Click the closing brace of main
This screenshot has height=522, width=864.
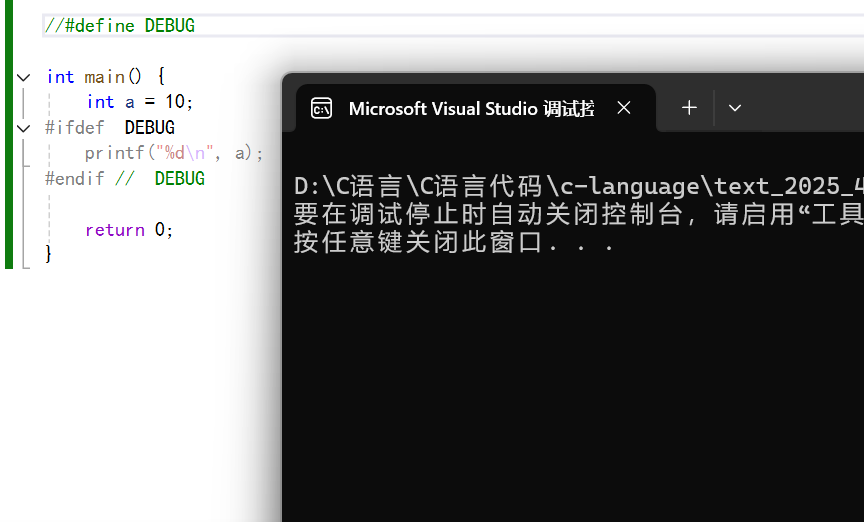pos(48,254)
